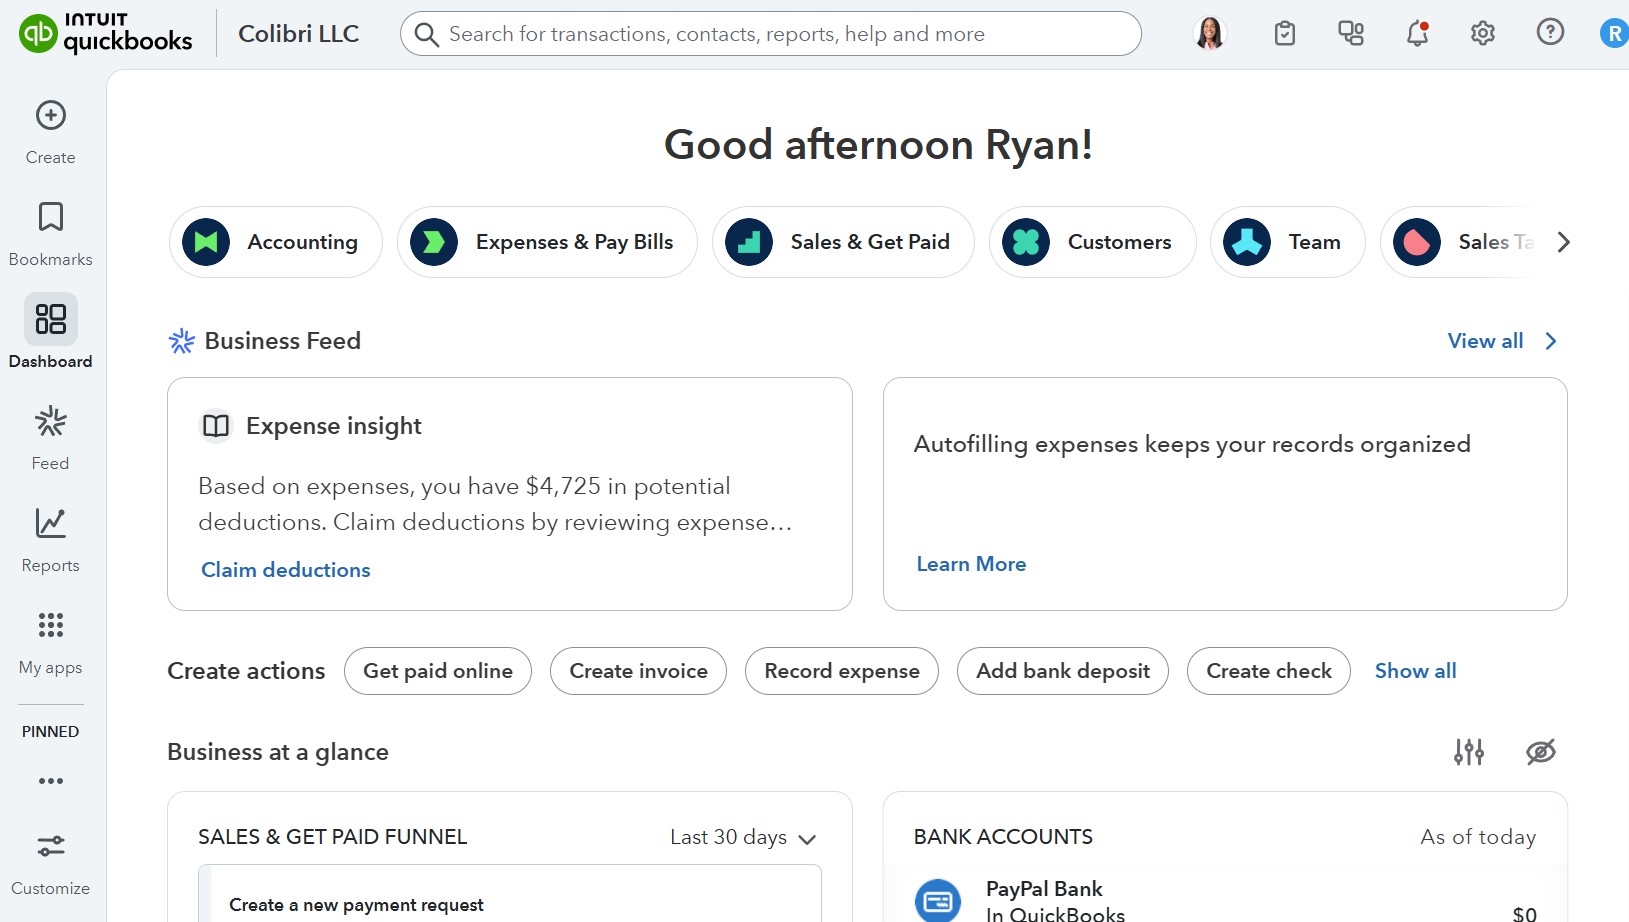Screen dimensions: 1629x922
Task: Open the Customers shortcut
Action: tap(1093, 242)
